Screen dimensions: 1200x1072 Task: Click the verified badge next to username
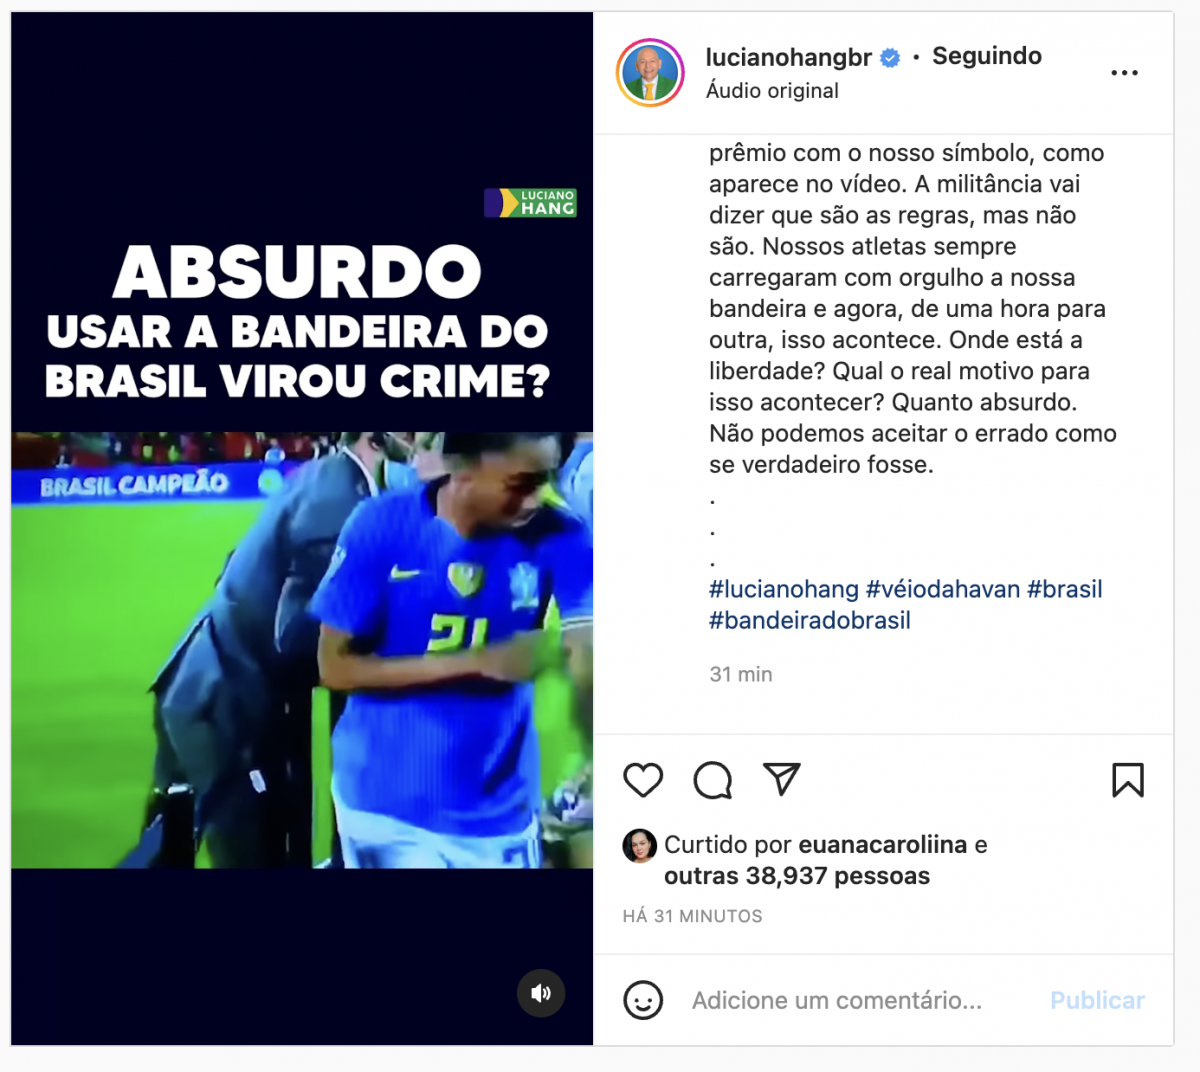[890, 58]
